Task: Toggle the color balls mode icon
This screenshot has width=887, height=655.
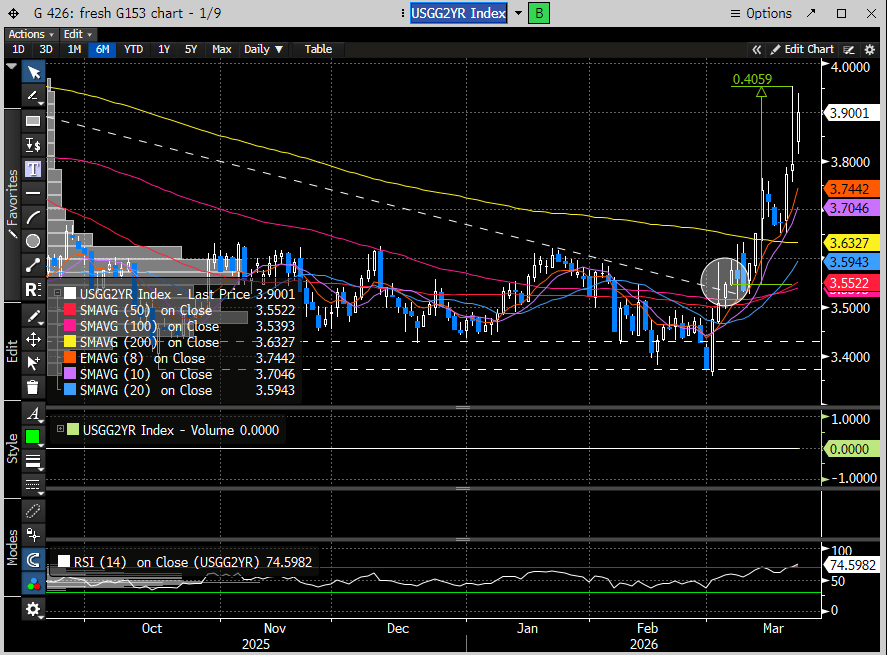Action: (x=33, y=584)
